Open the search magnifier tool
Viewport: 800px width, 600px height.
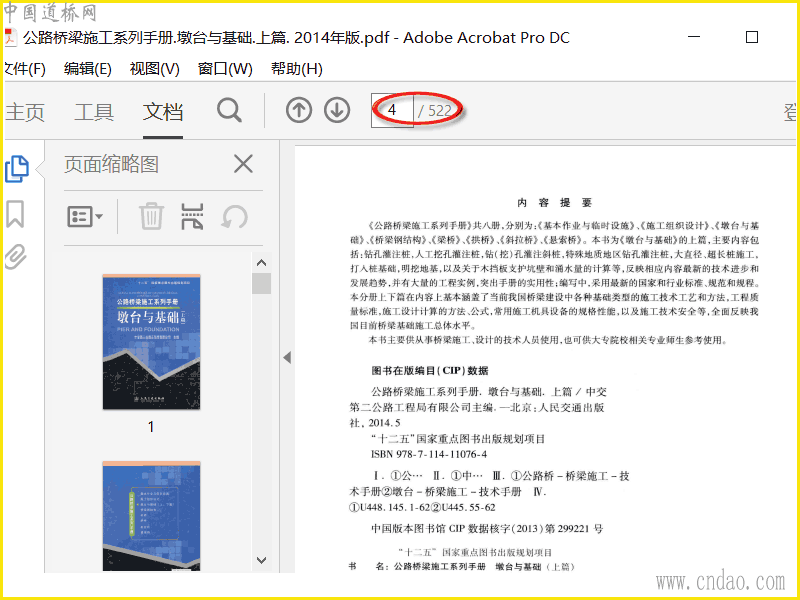pyautogui.click(x=229, y=110)
